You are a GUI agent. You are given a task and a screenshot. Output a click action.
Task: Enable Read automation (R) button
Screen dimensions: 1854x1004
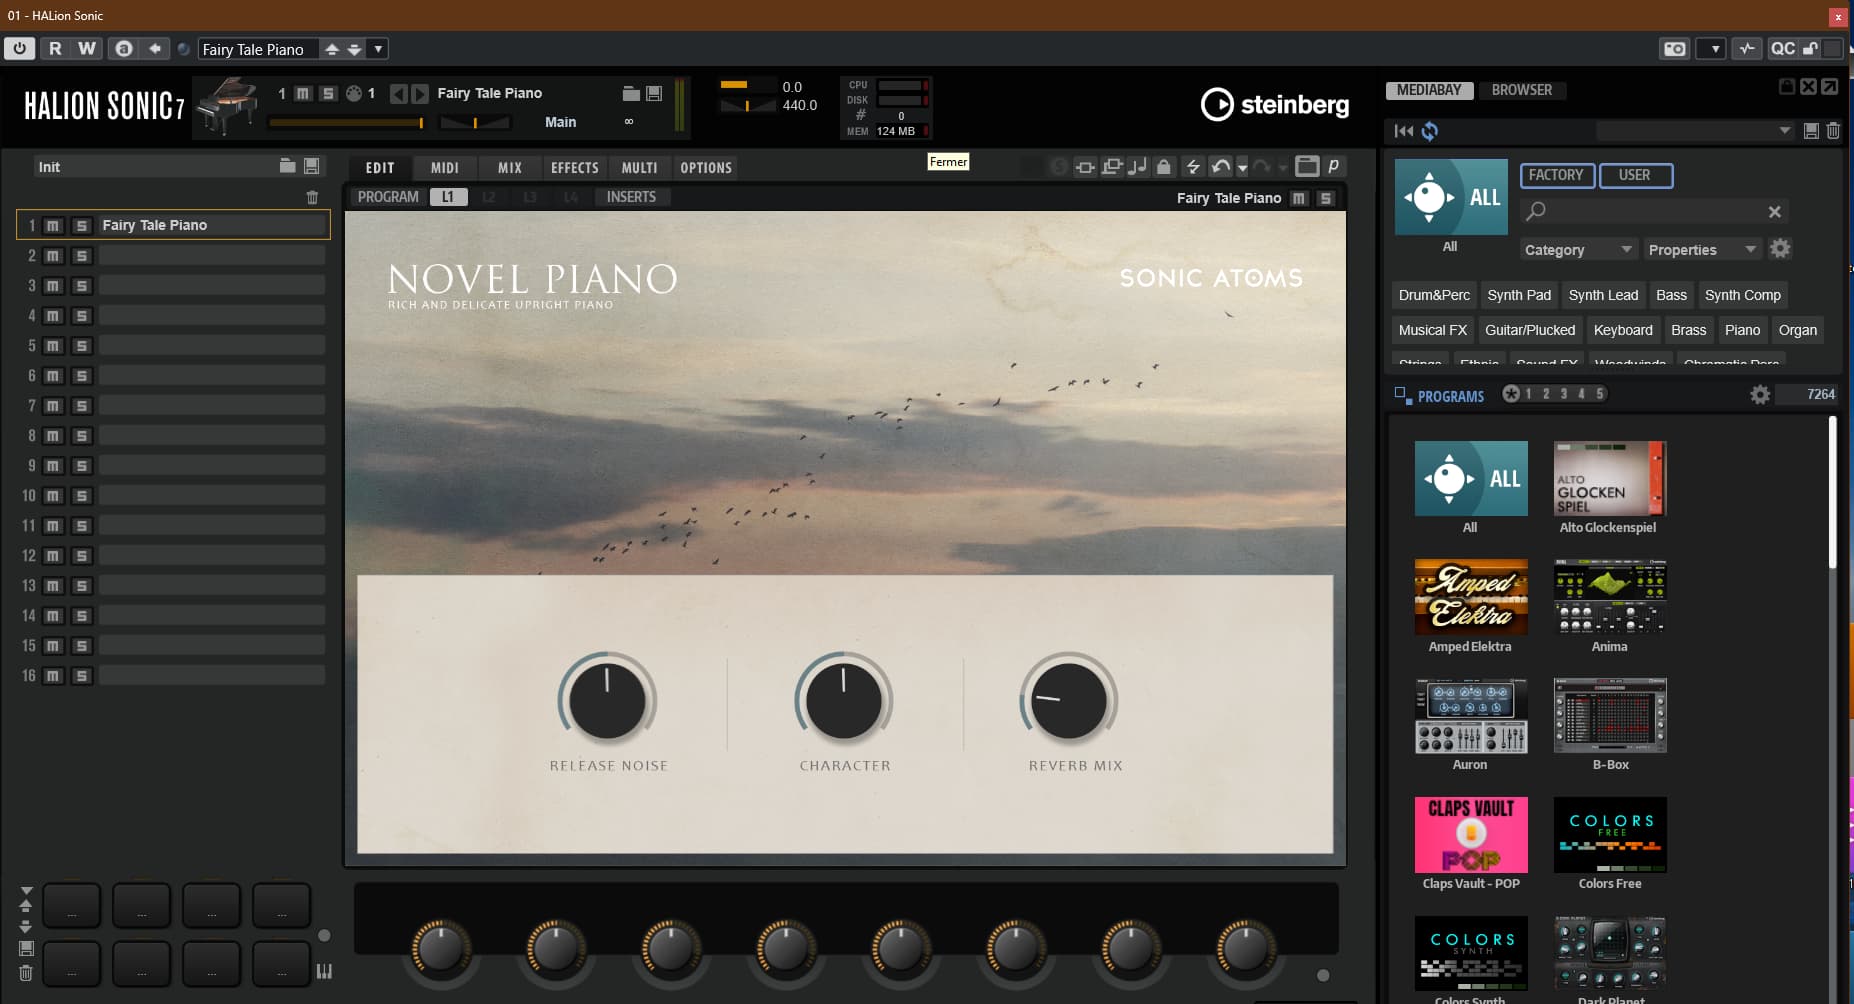tap(55, 48)
